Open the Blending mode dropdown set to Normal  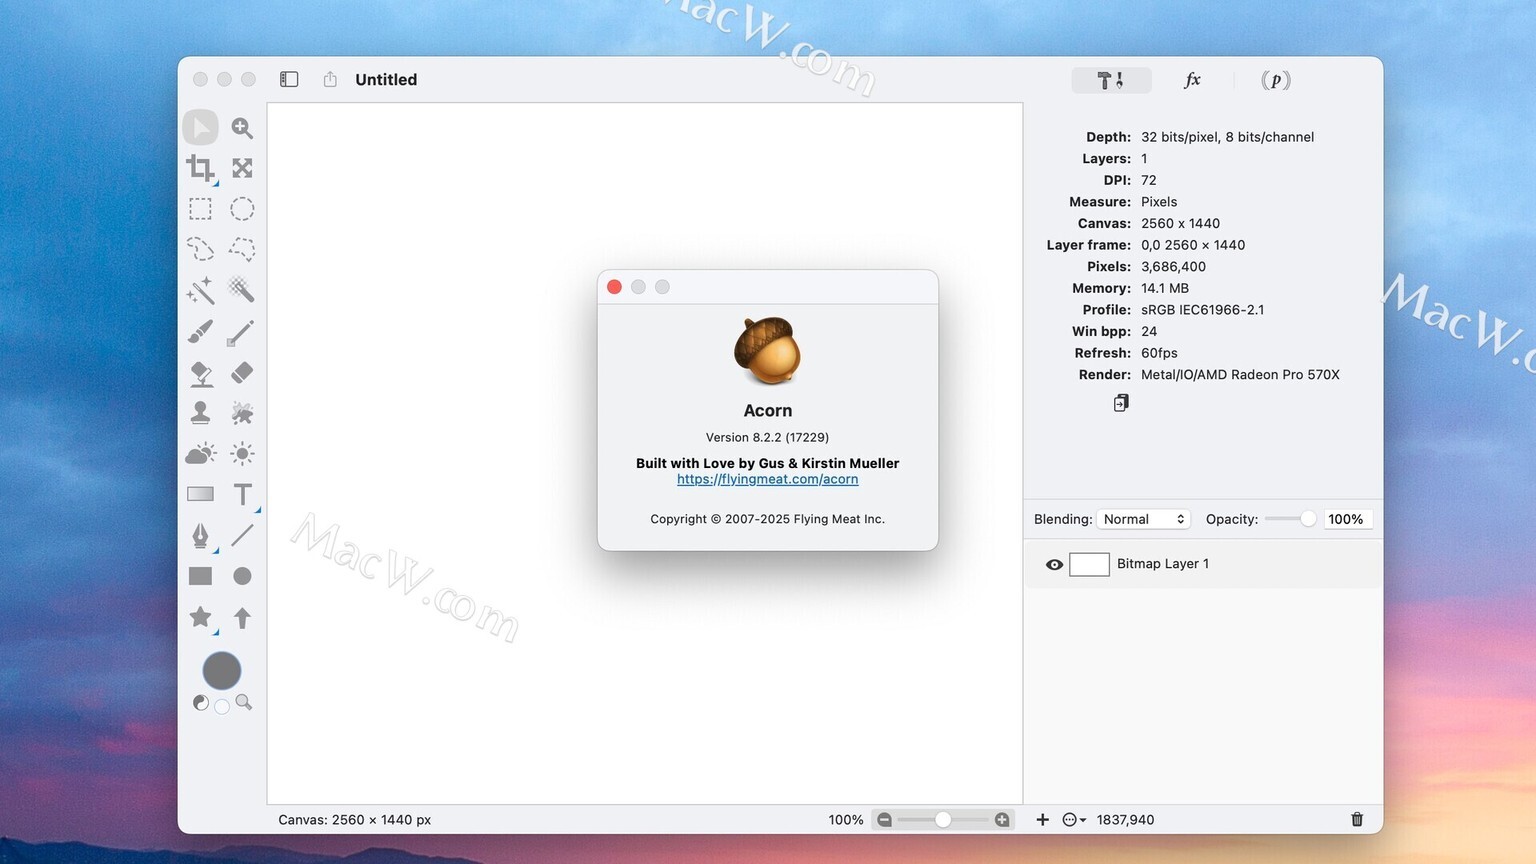1144,519
